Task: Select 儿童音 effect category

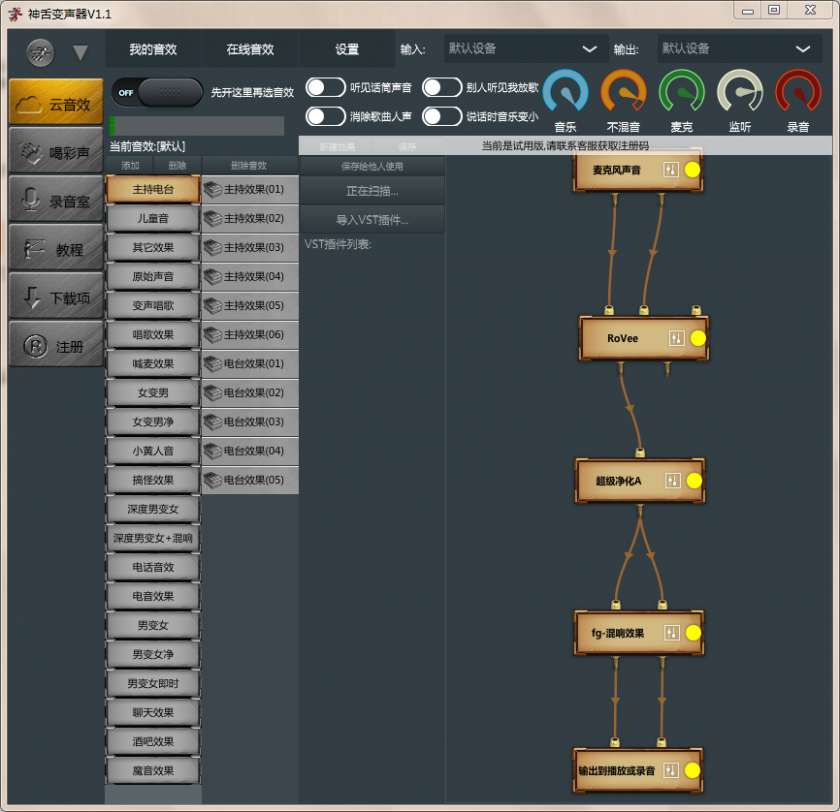Action: click(152, 218)
